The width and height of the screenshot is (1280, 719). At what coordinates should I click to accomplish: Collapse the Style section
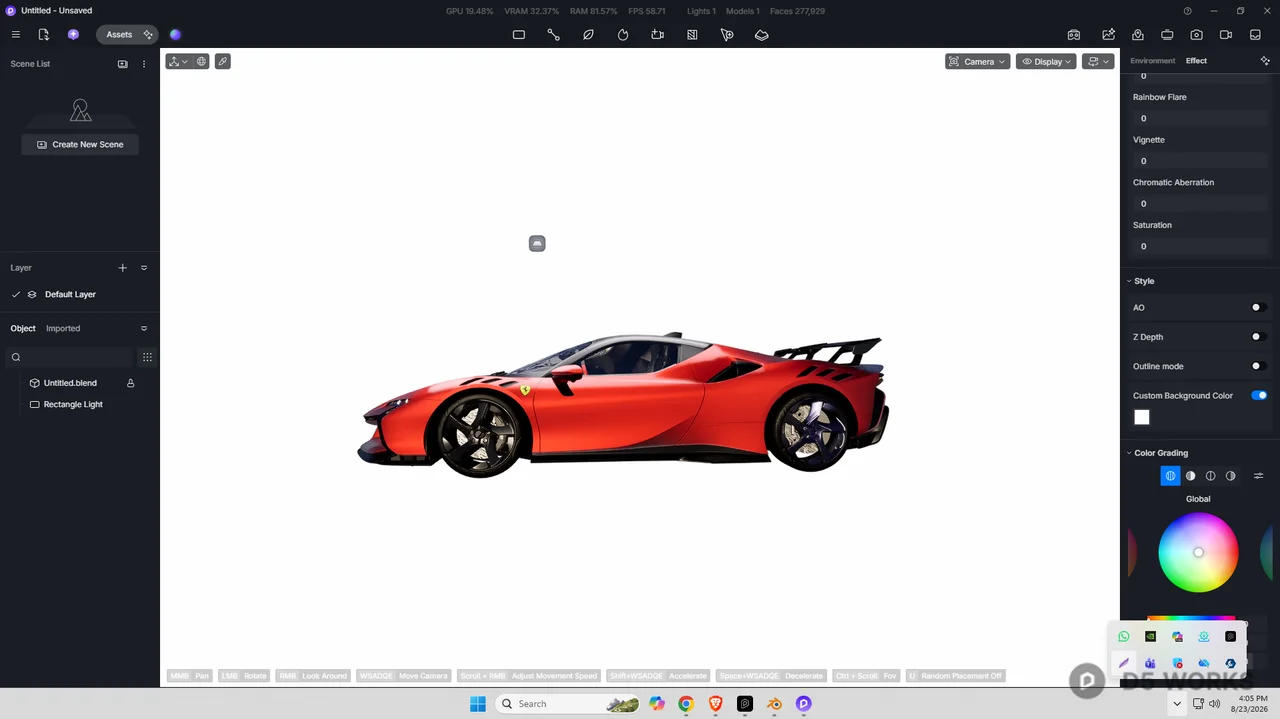[x=1129, y=281]
